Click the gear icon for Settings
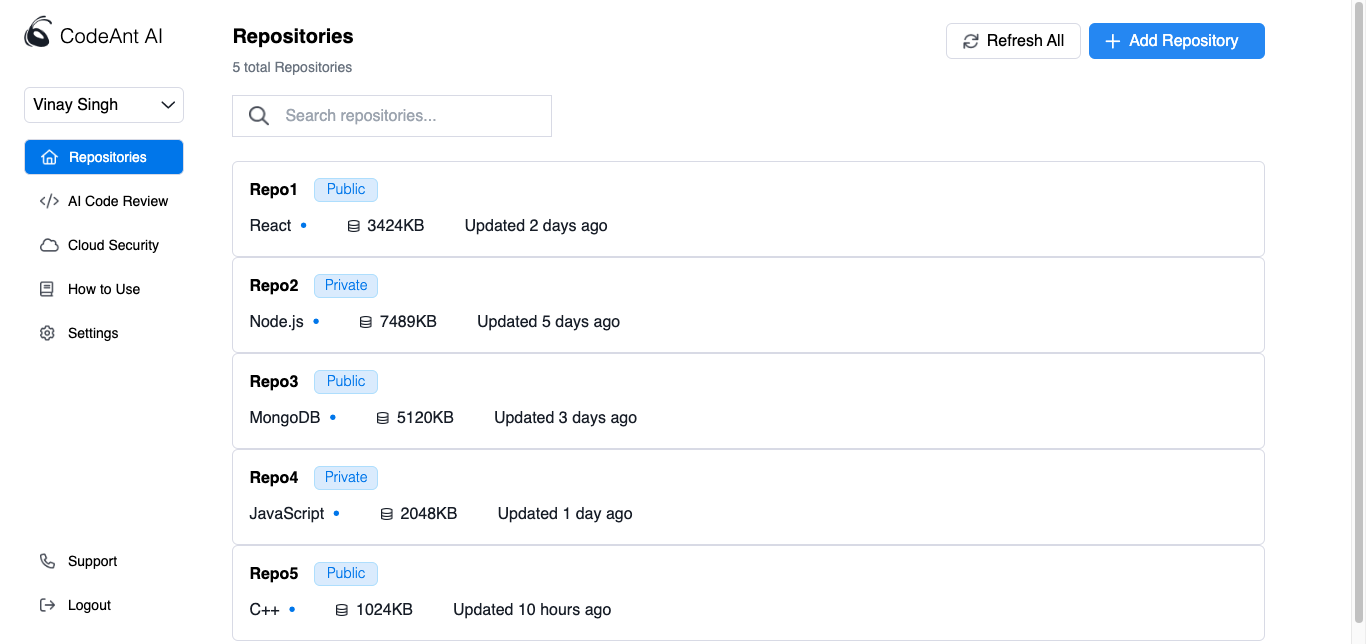The image size is (1366, 644). coord(47,333)
